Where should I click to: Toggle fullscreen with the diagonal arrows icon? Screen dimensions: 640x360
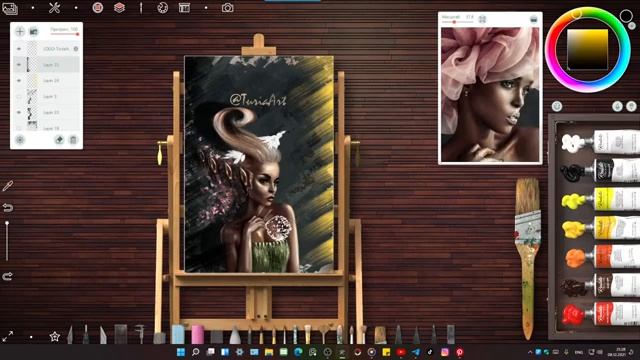coord(8,337)
